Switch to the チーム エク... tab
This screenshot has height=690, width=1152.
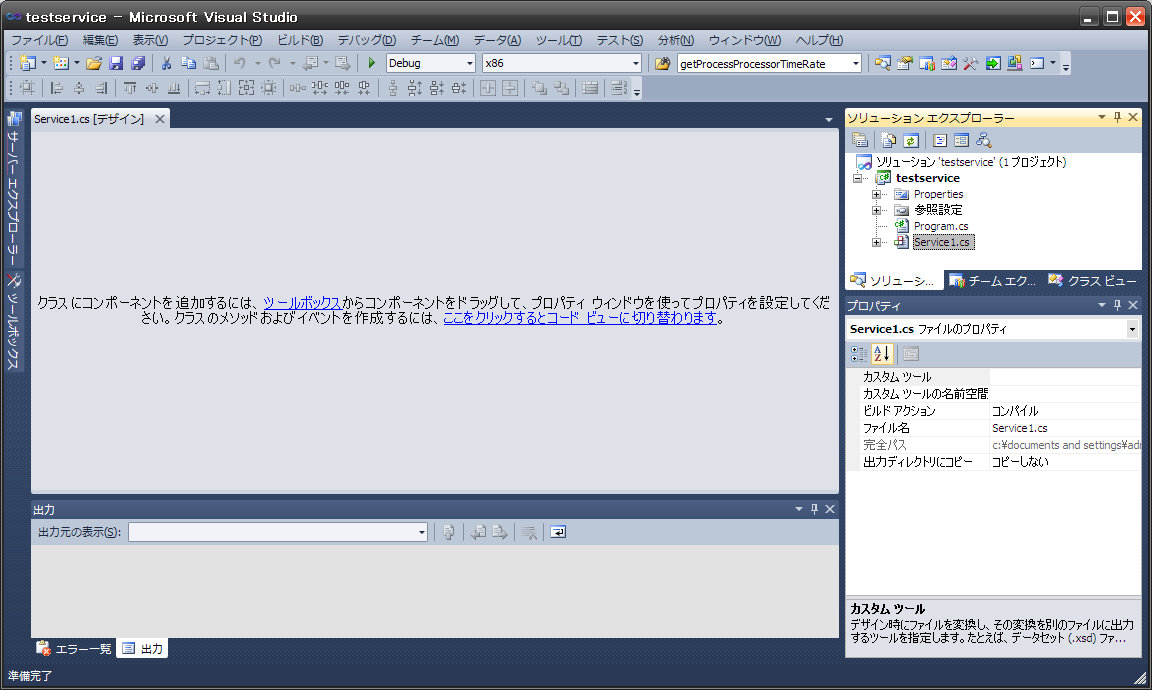993,281
